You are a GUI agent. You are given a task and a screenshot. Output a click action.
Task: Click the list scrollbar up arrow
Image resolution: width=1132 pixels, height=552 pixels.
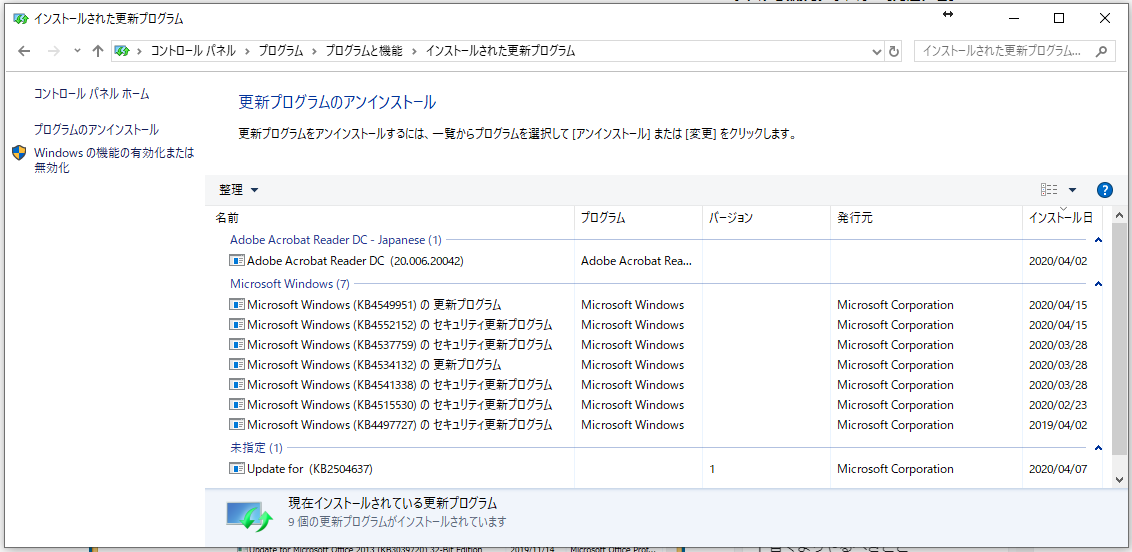click(x=1120, y=215)
